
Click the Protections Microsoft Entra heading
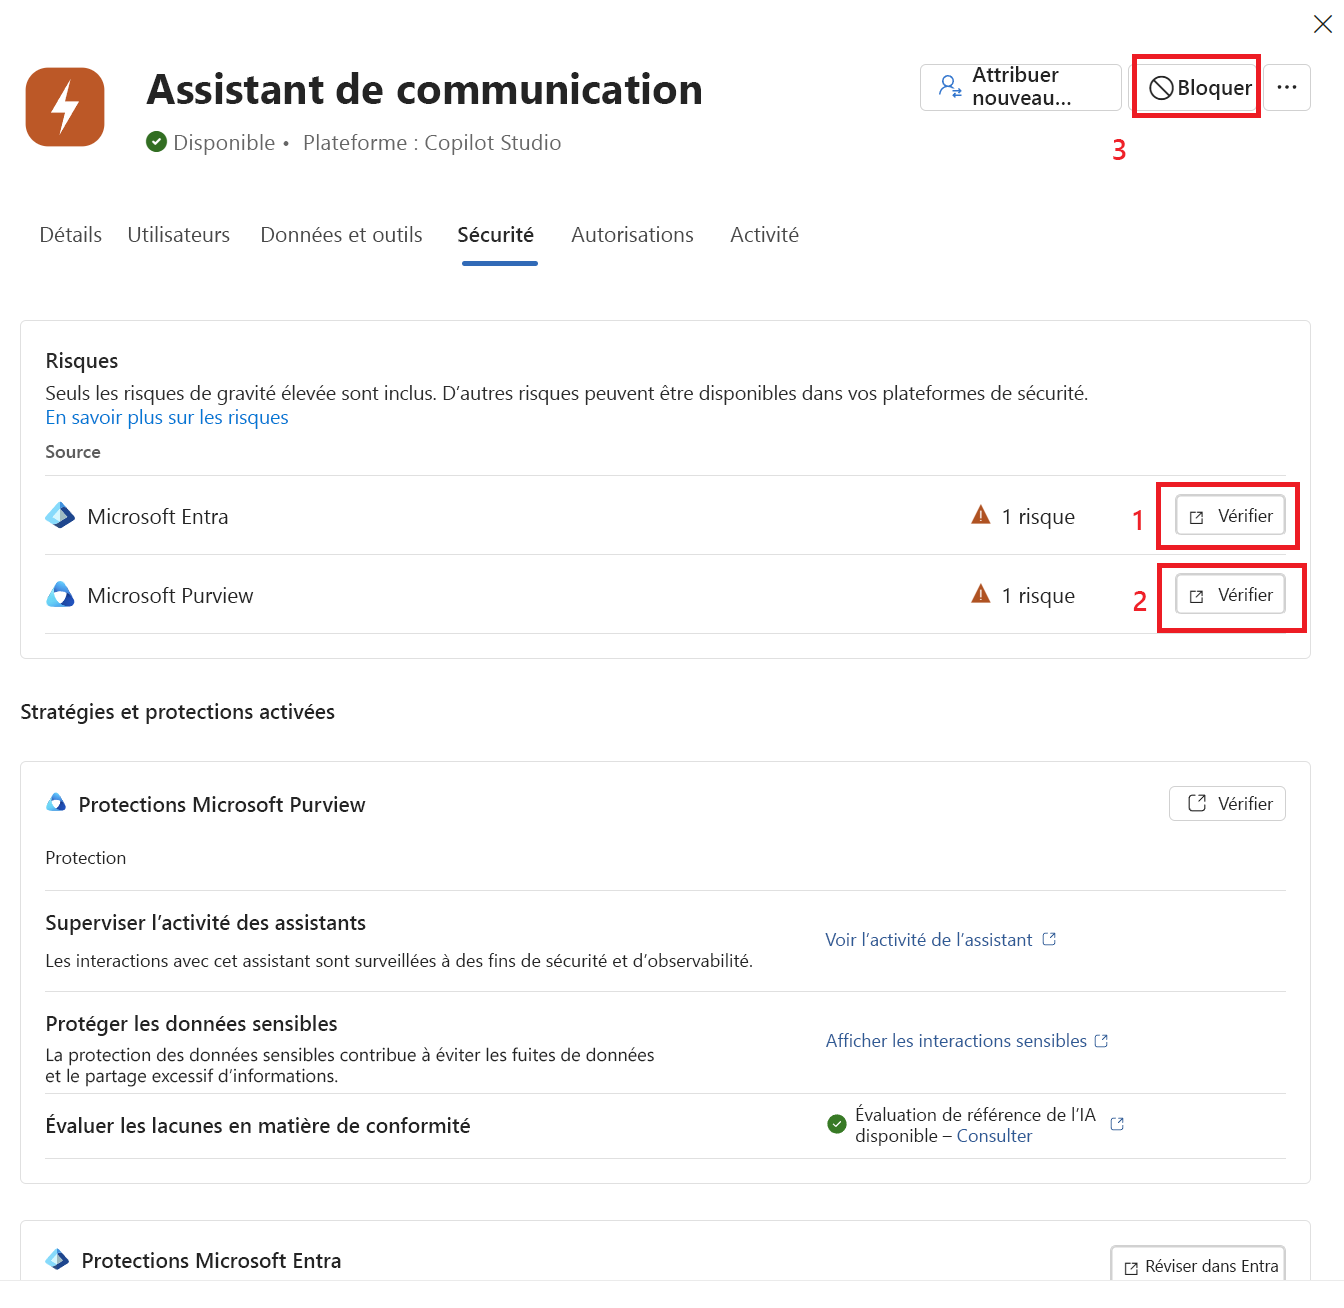click(211, 1260)
